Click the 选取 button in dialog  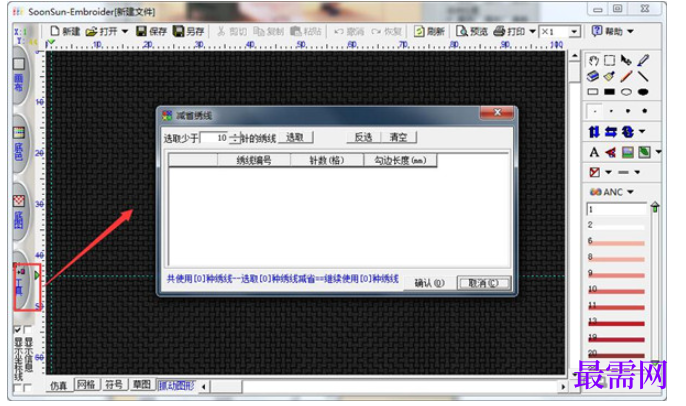[x=295, y=137]
